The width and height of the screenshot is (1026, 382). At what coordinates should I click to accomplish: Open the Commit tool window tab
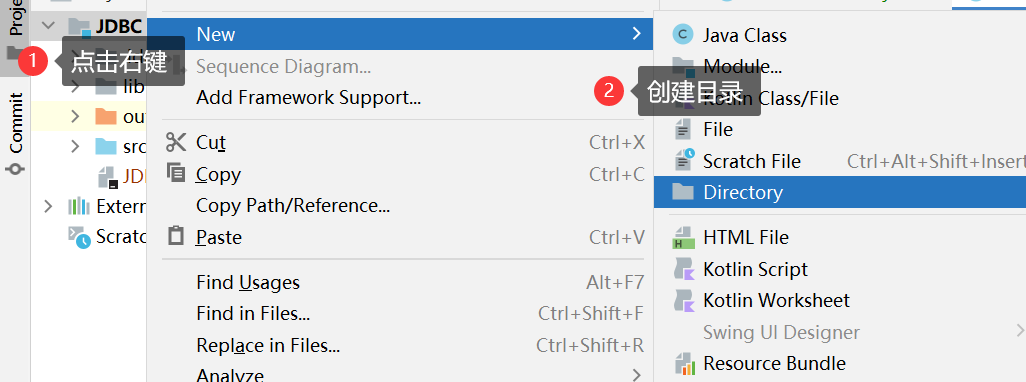pyautogui.click(x=16, y=133)
